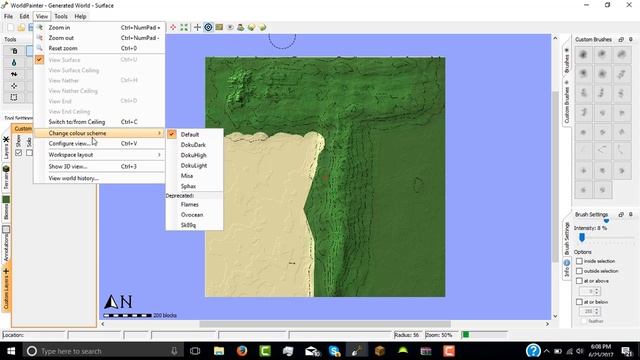Click the green expand arrows toolbar icon

[184, 27]
